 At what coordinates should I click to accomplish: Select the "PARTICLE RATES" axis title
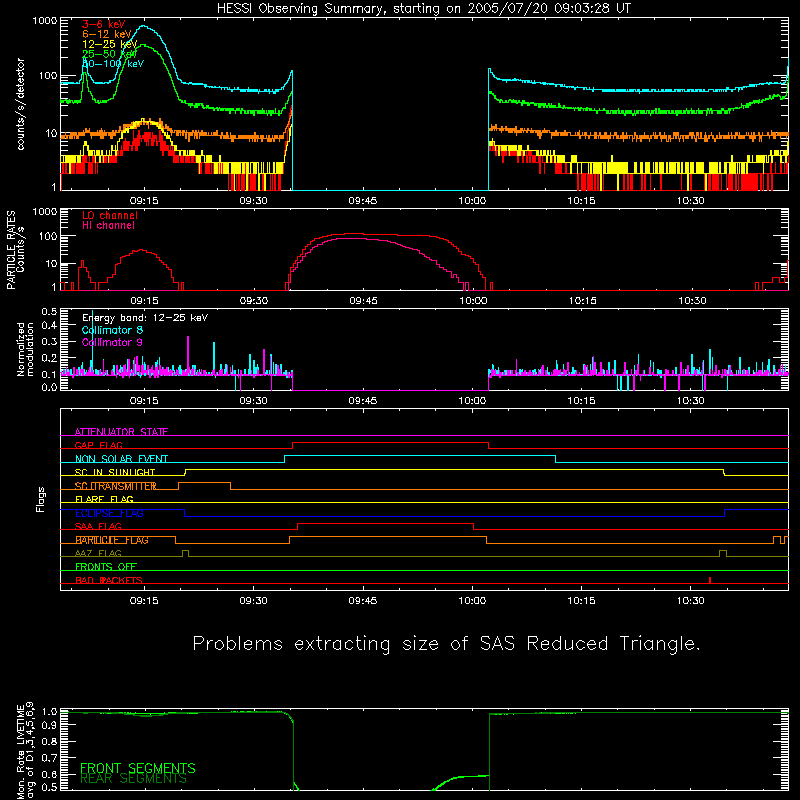pos(11,250)
